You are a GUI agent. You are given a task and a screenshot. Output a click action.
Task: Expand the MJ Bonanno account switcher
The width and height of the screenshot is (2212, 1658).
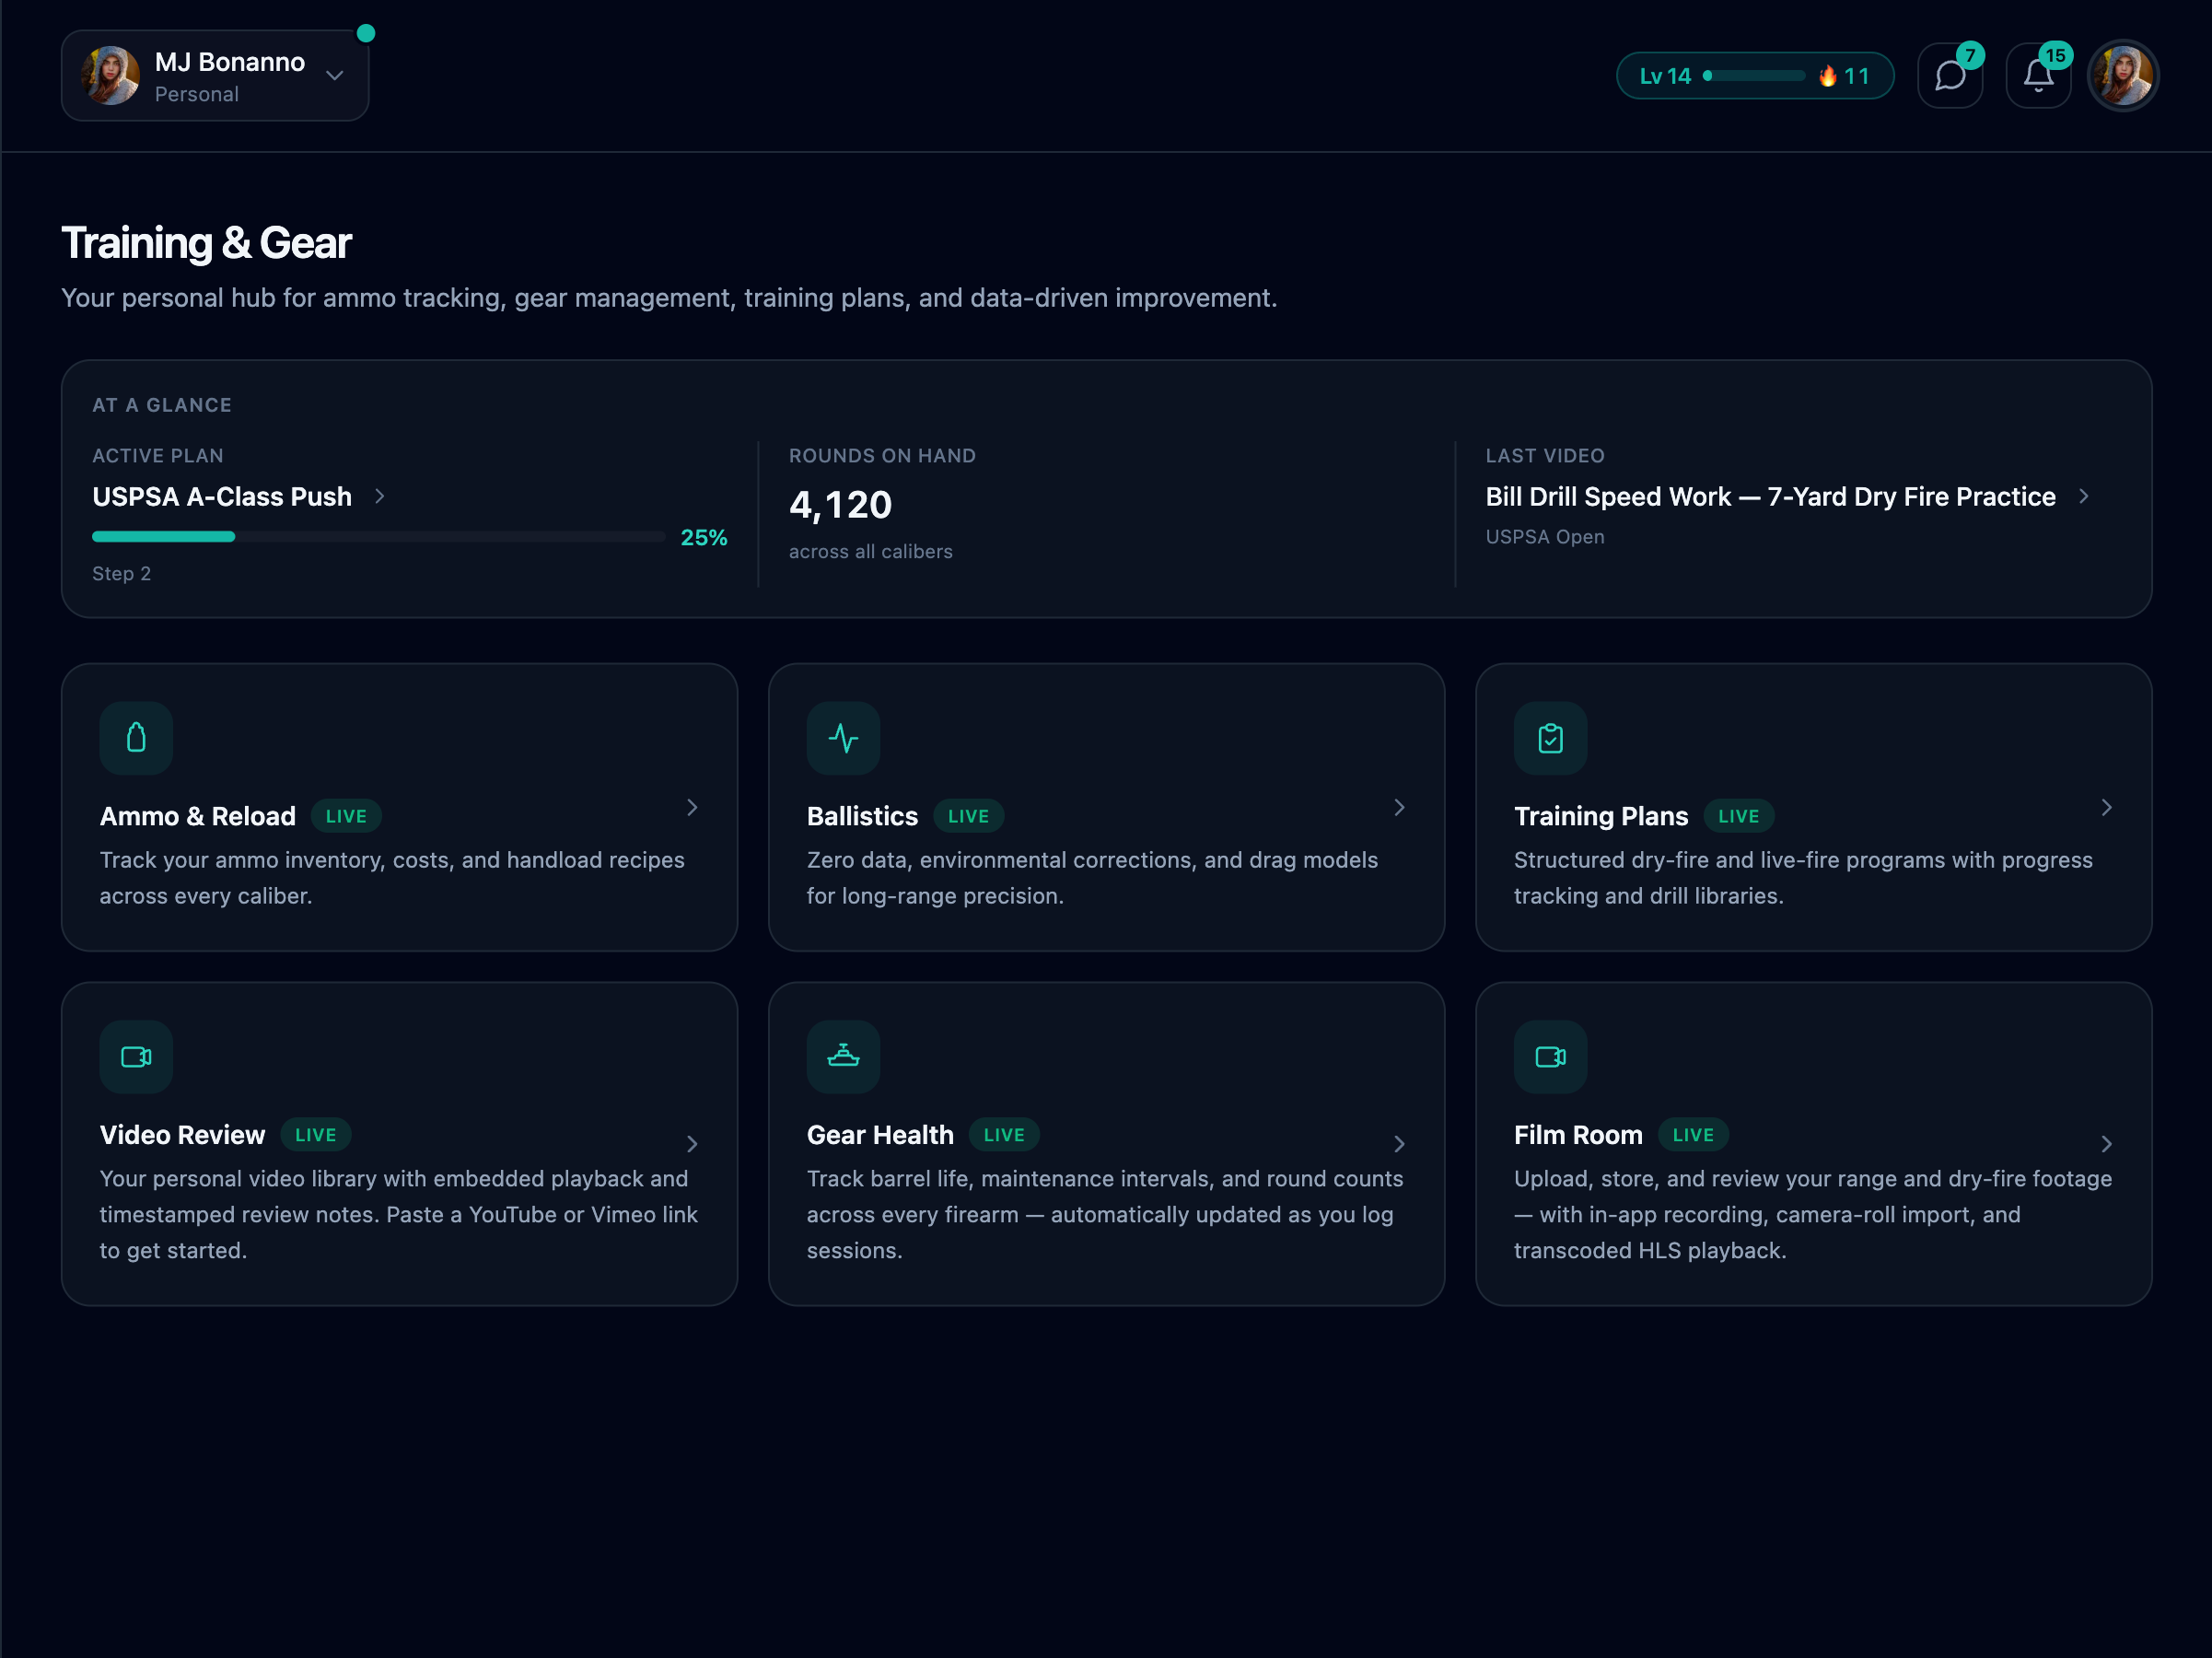tap(215, 76)
